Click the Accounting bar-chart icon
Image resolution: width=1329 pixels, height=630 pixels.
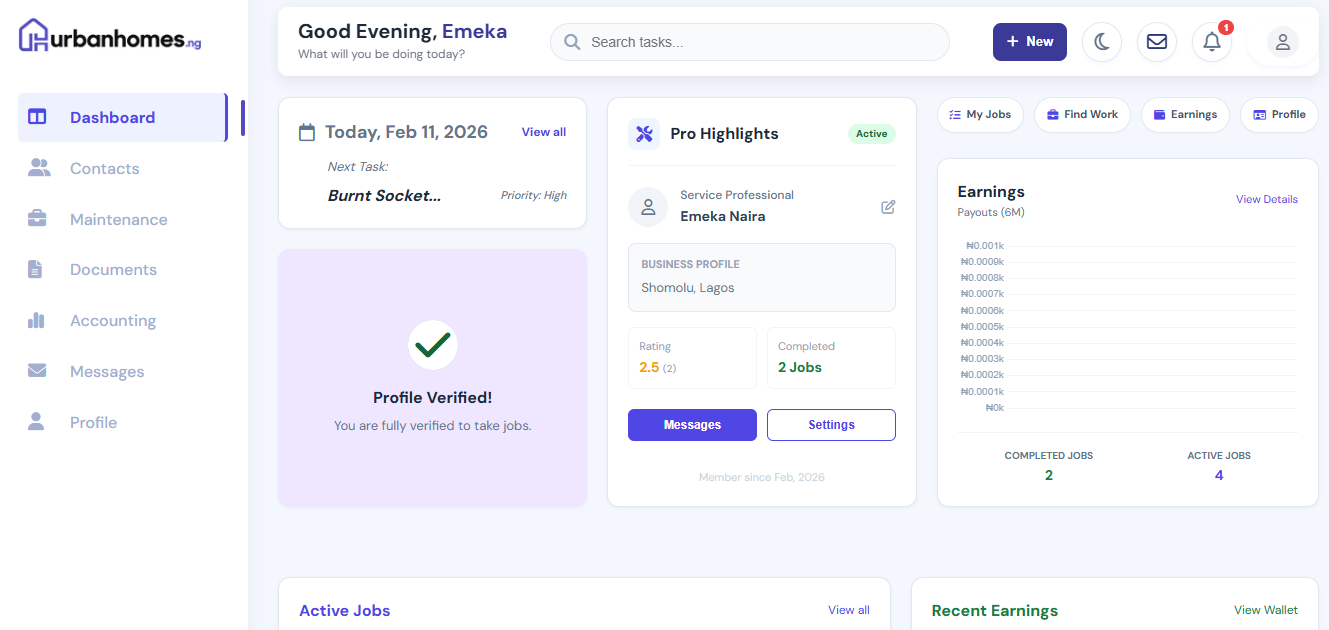38,320
